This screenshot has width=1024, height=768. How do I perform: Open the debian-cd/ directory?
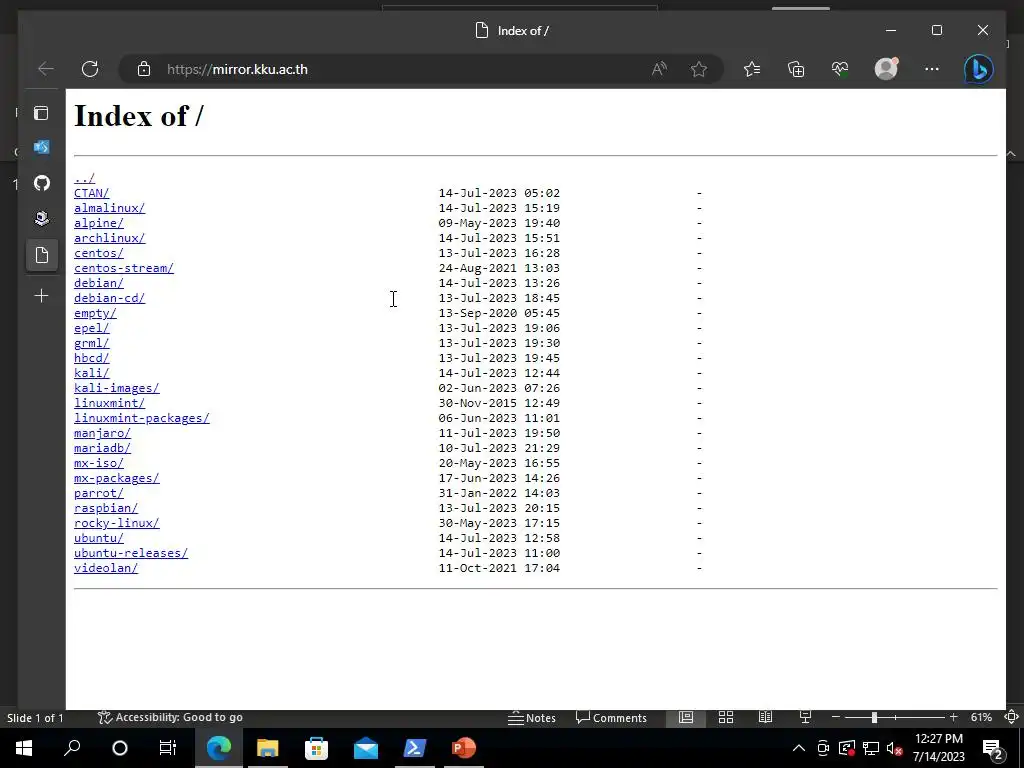click(x=109, y=298)
